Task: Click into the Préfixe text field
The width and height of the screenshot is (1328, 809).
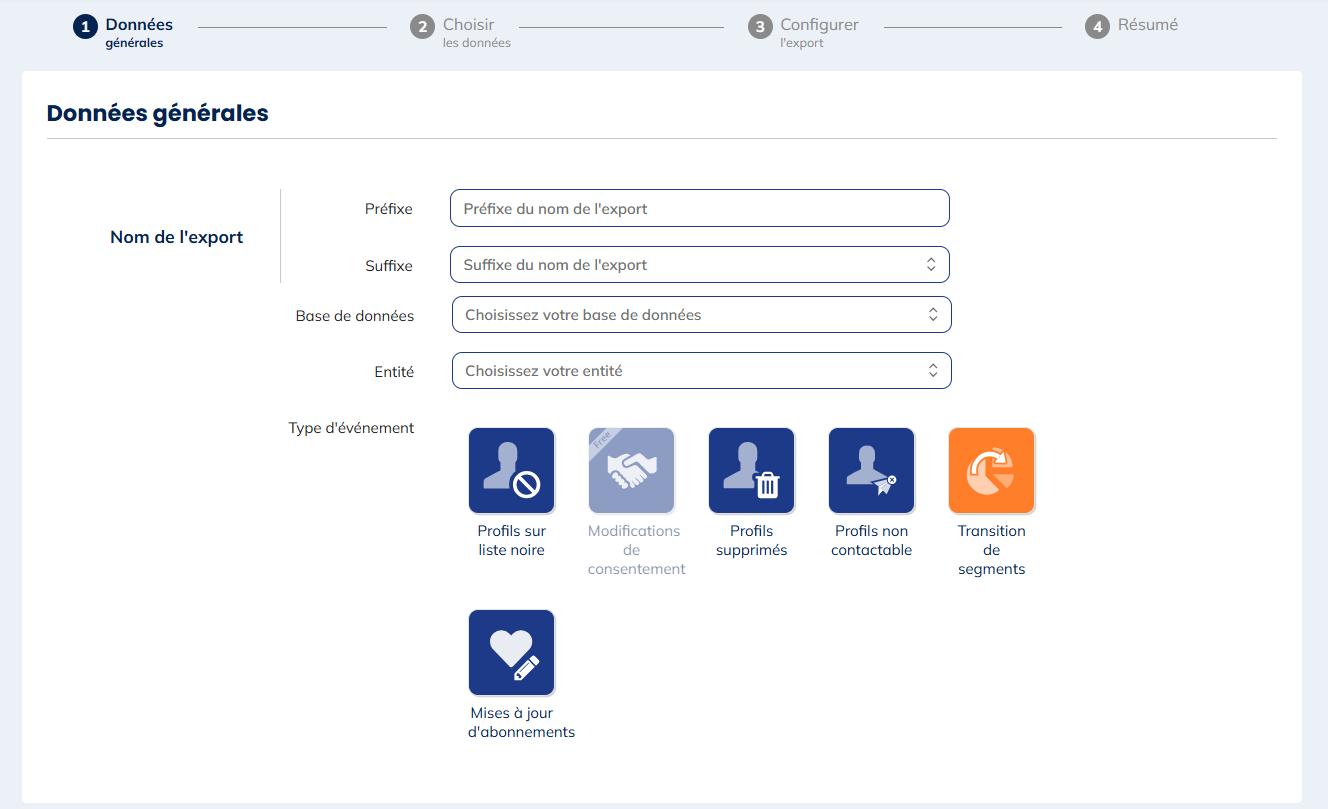Action: pos(699,209)
